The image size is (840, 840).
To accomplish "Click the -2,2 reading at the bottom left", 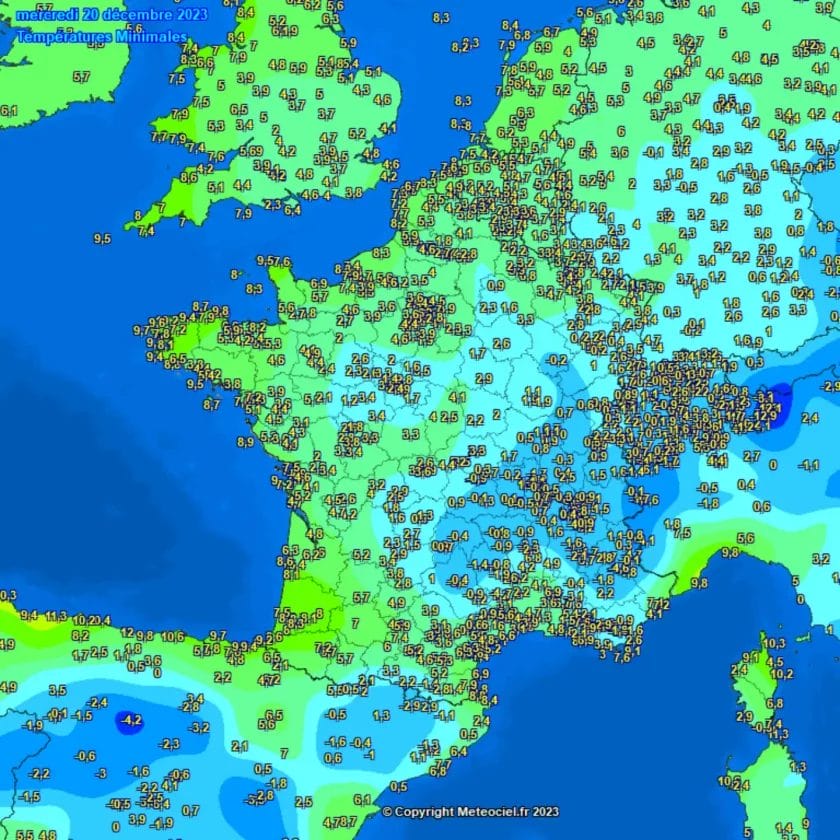I will click(x=40, y=773).
